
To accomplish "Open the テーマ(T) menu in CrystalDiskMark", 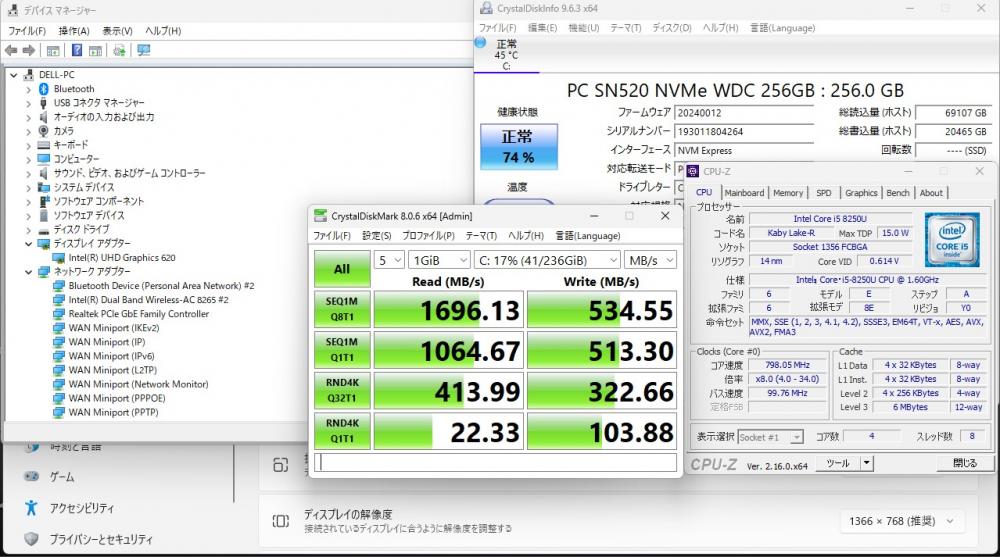I will pos(481,236).
